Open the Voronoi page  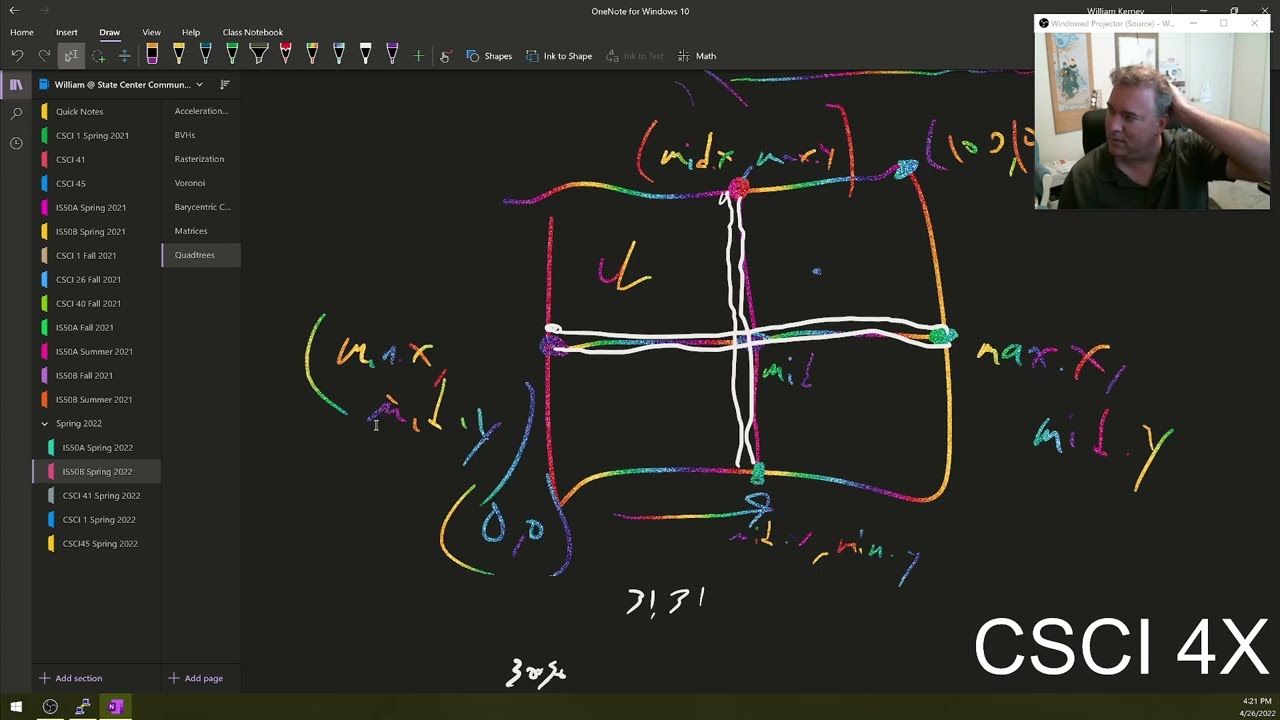(x=201, y=183)
